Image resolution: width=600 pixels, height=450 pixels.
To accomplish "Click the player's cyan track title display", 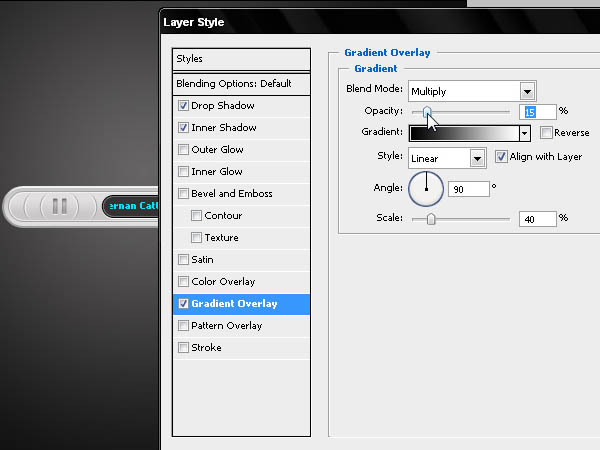I will click(131, 206).
